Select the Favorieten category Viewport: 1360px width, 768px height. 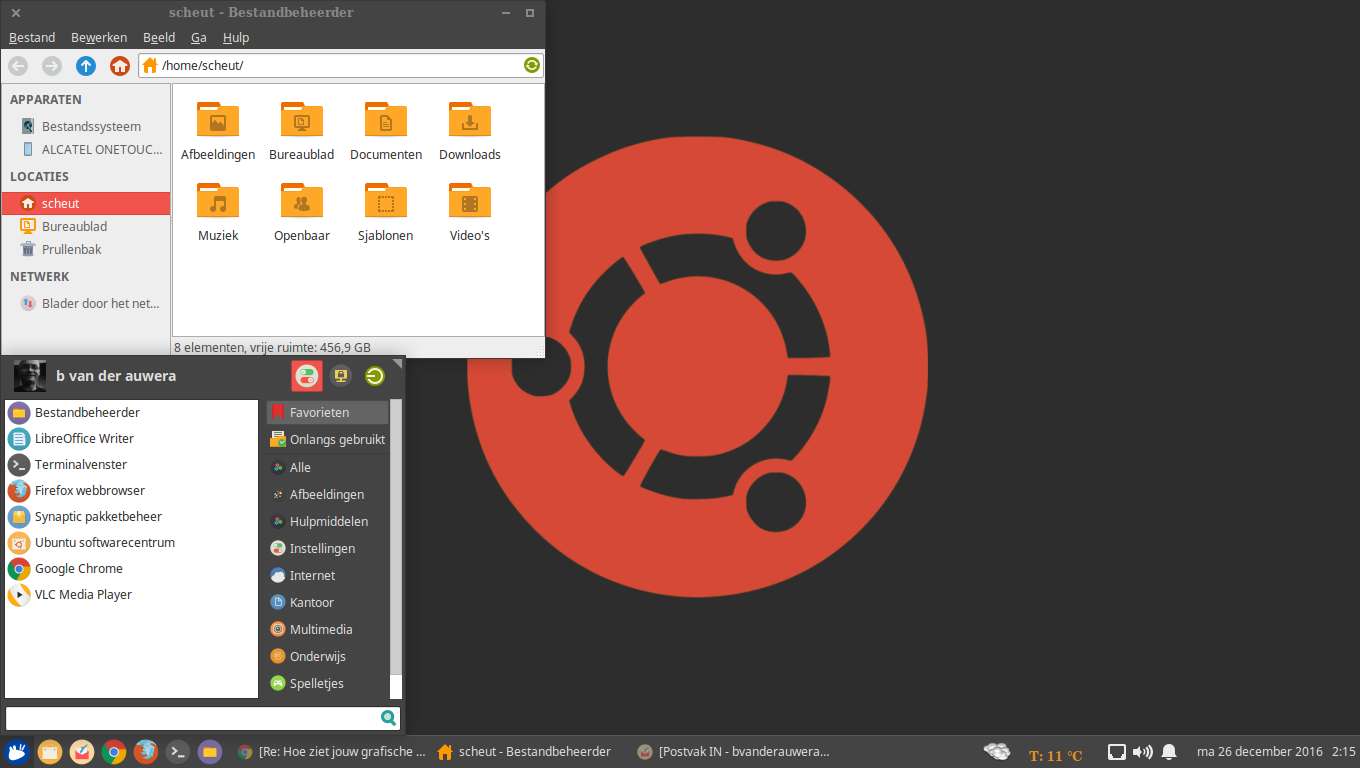[x=328, y=412]
